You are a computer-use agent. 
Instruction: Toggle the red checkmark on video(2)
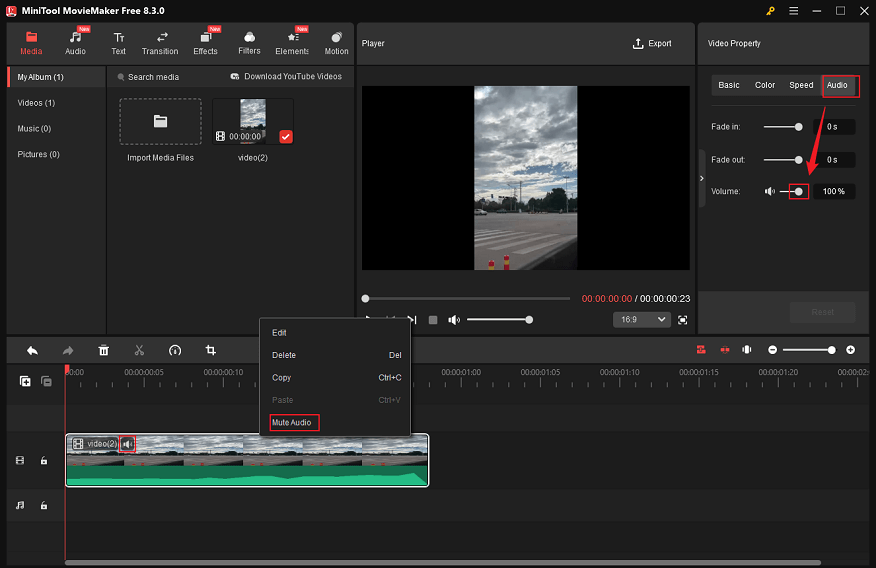pyautogui.click(x=285, y=137)
